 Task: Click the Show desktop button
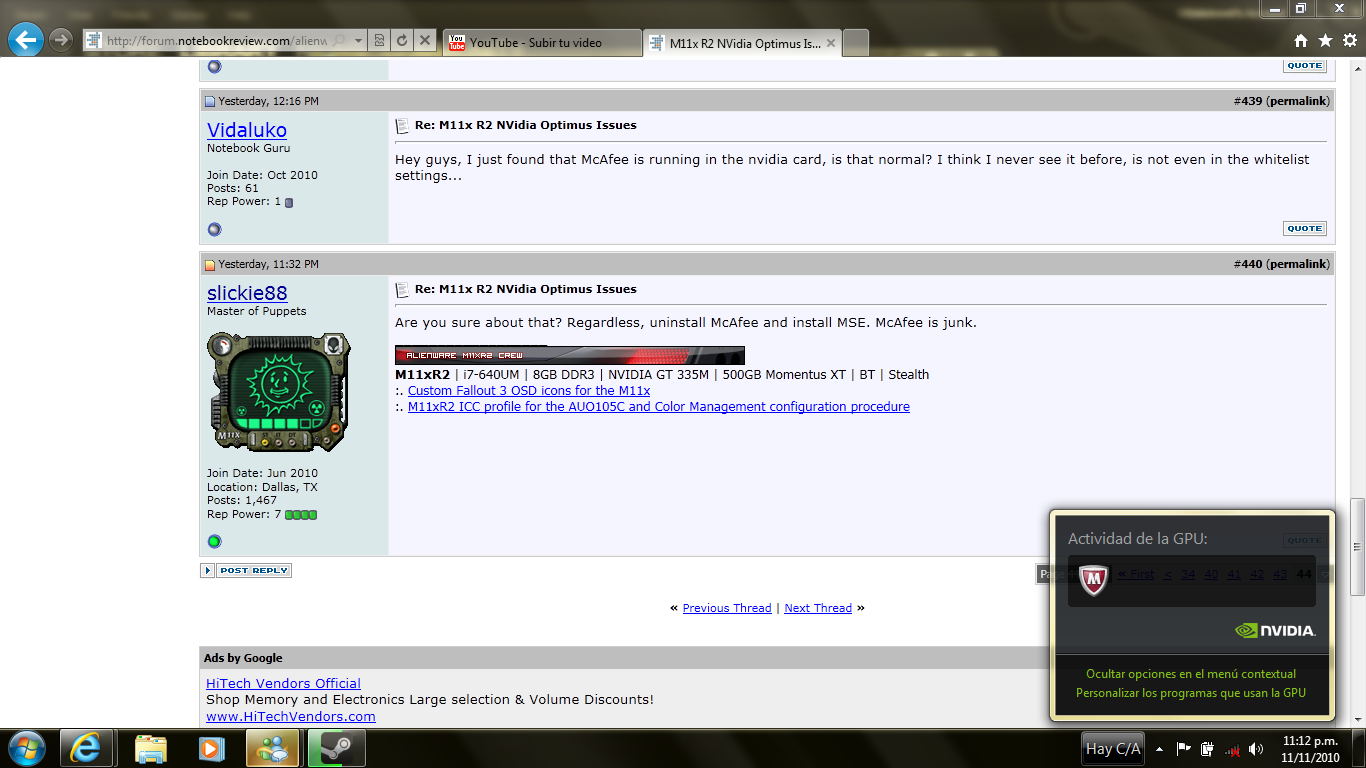tap(1359, 749)
